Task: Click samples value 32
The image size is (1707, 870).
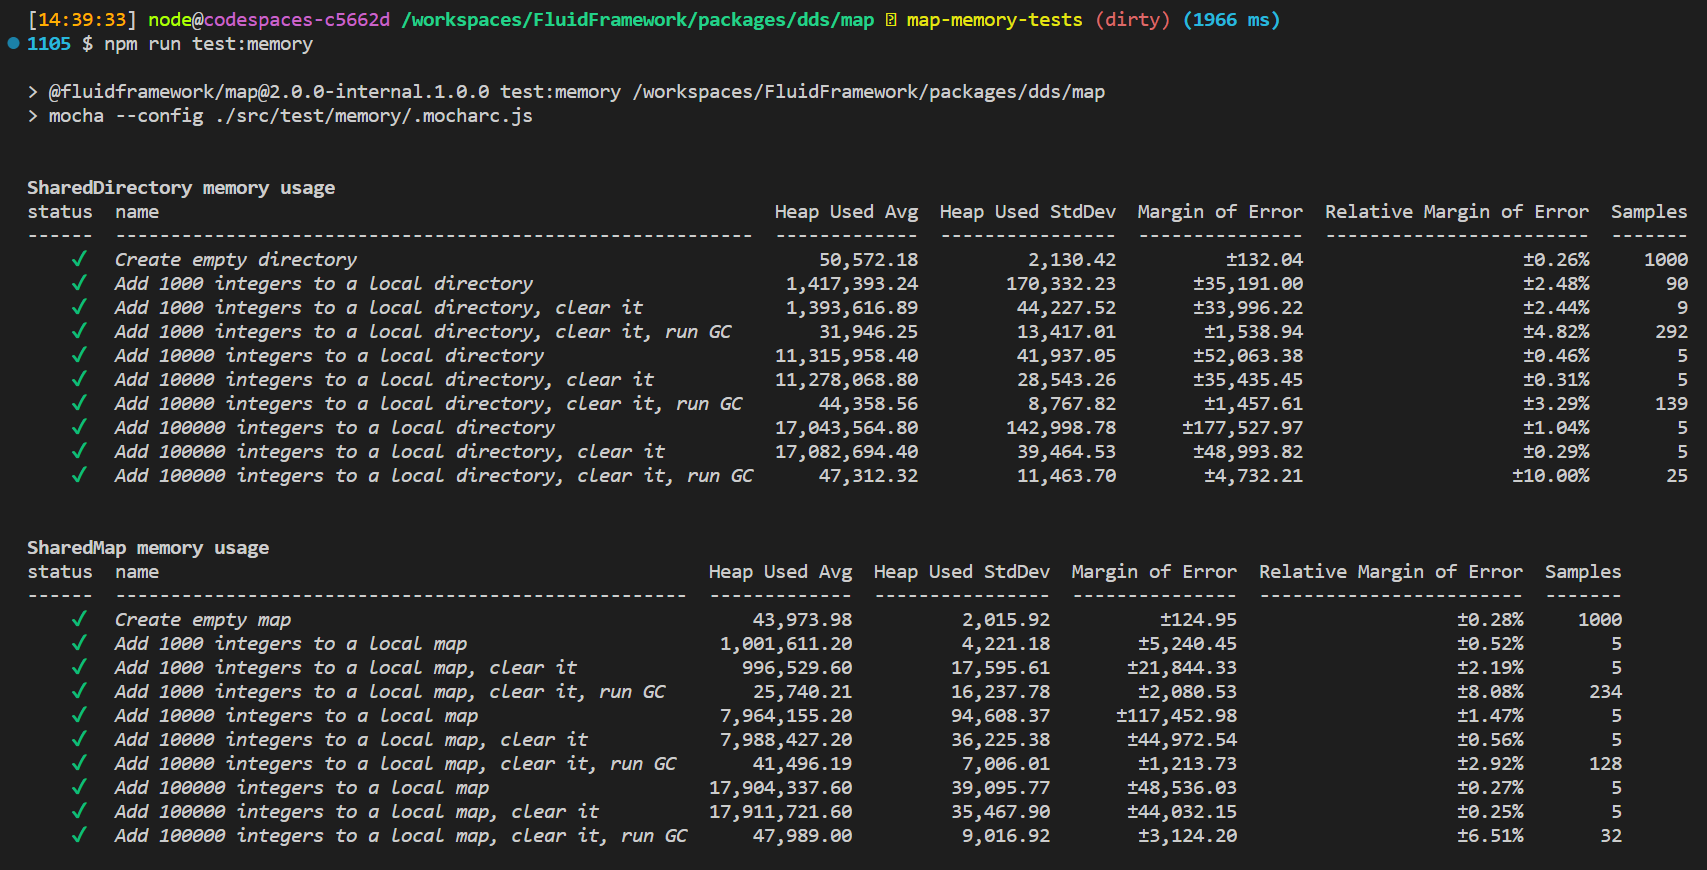Action: (1611, 836)
